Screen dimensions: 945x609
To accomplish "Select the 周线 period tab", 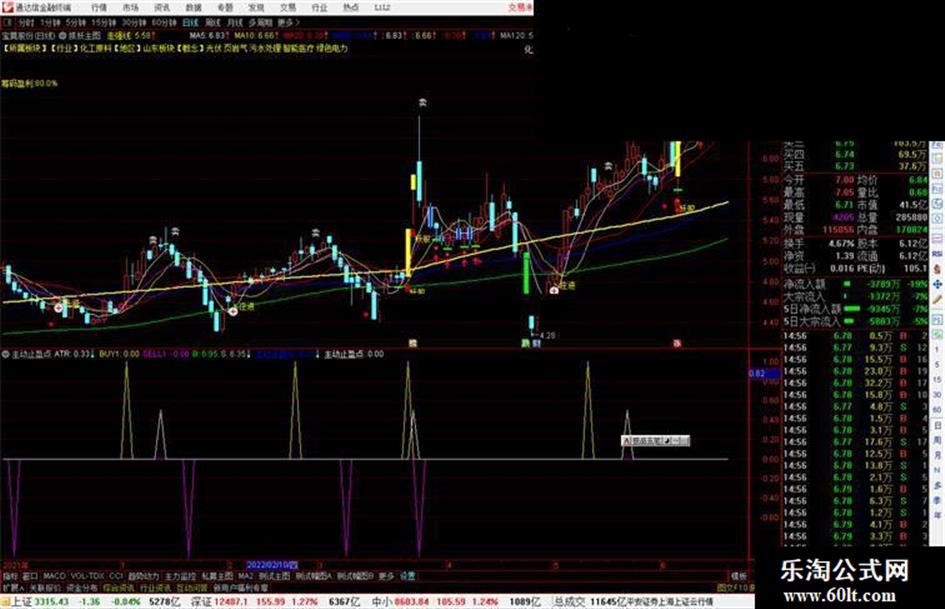I will tap(213, 22).
